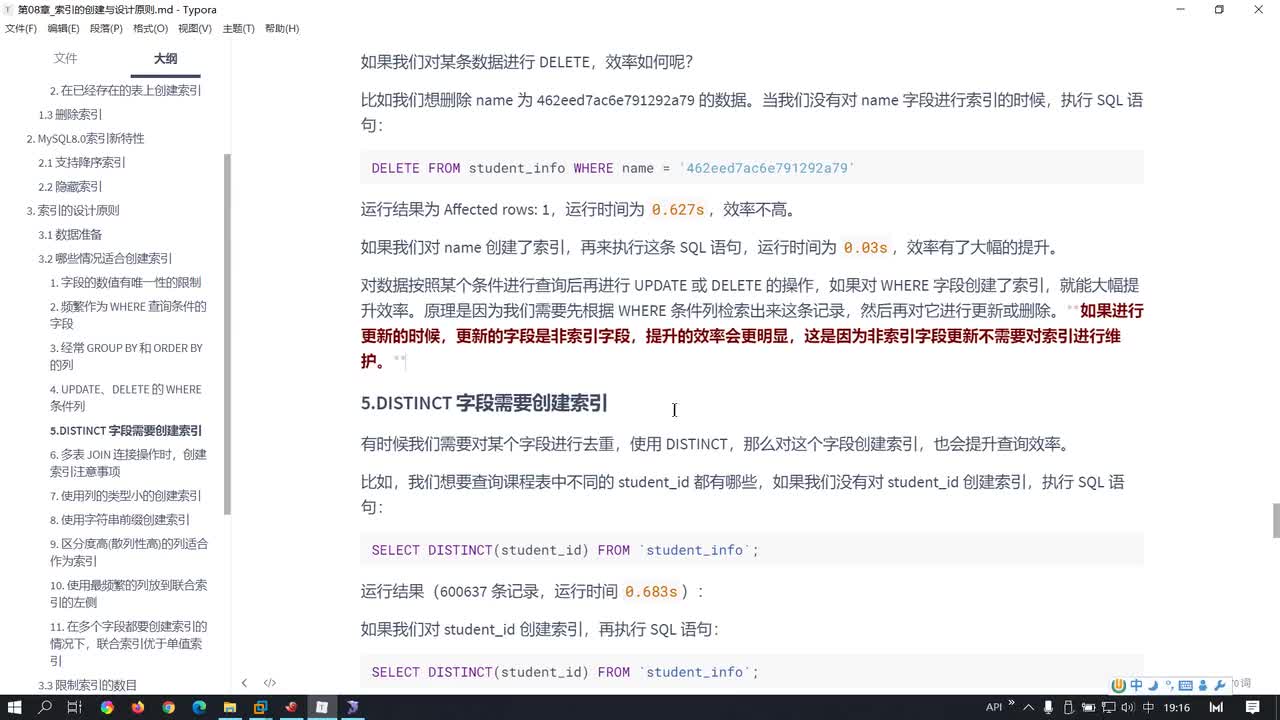The height and width of the screenshot is (720, 1280).
Task: Jump to outline item 2.1 支持降序索引
Action: click(82, 162)
